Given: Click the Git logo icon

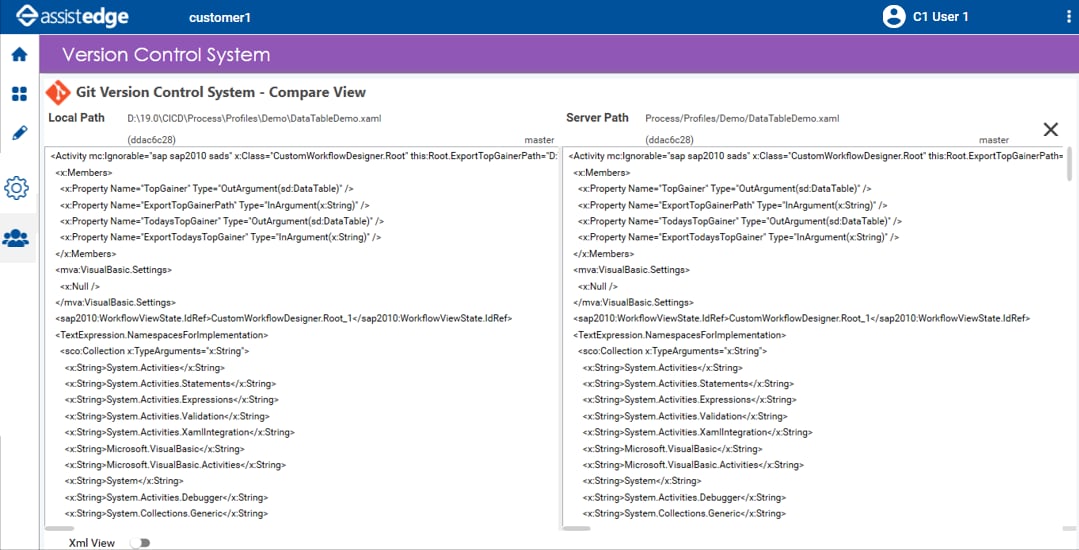Looking at the screenshot, I should (x=58, y=92).
